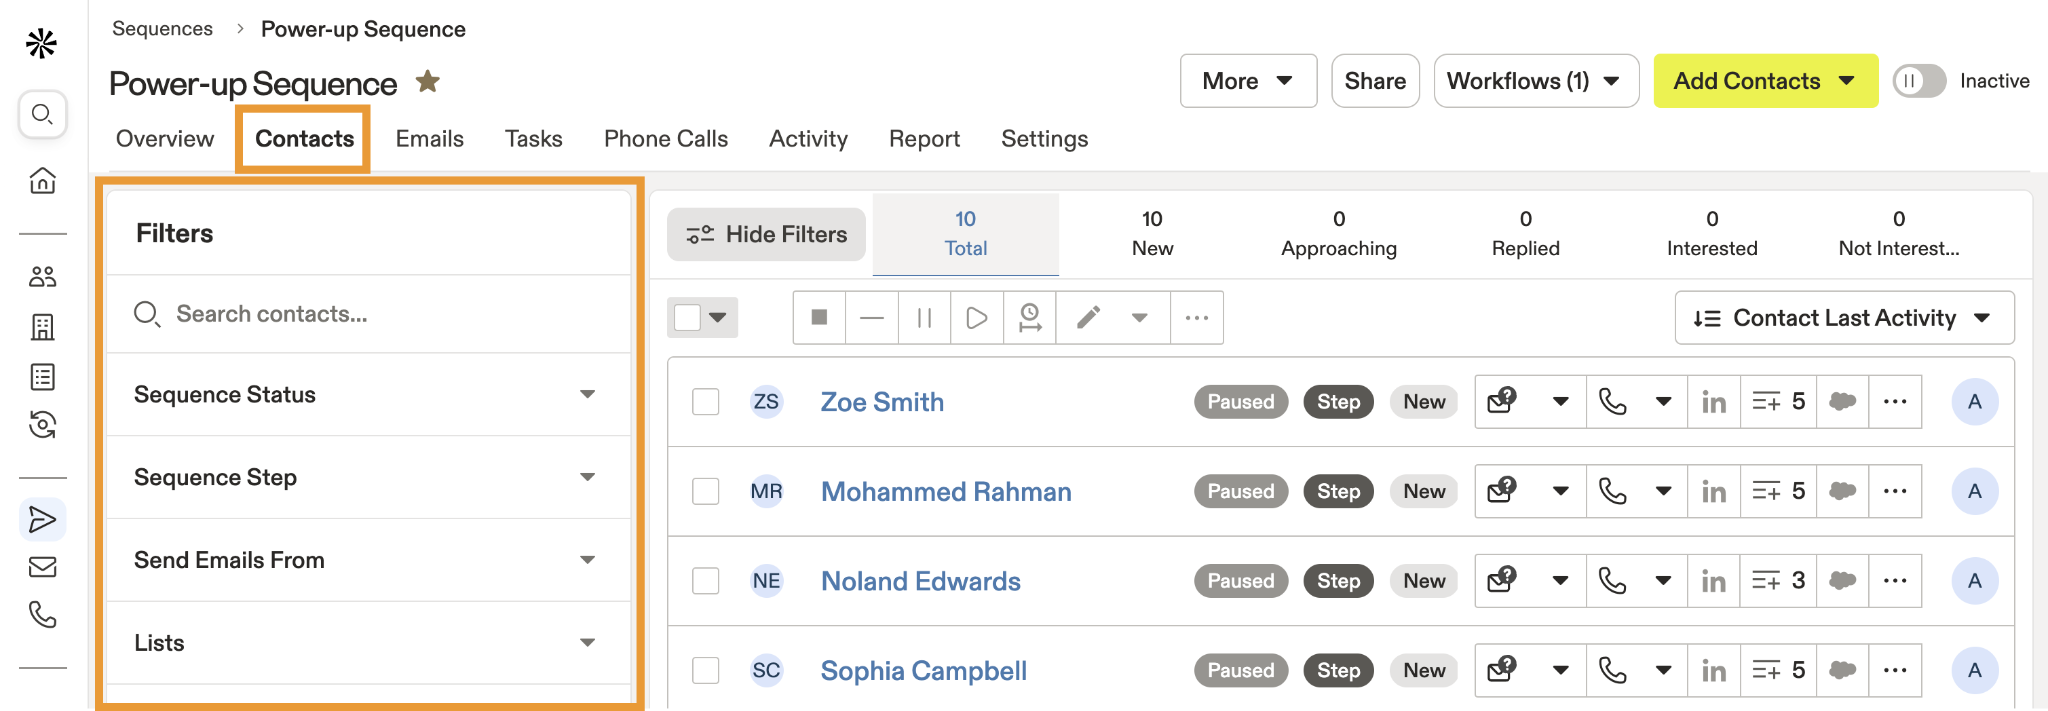Click the Search contacts input field

(x=380, y=314)
